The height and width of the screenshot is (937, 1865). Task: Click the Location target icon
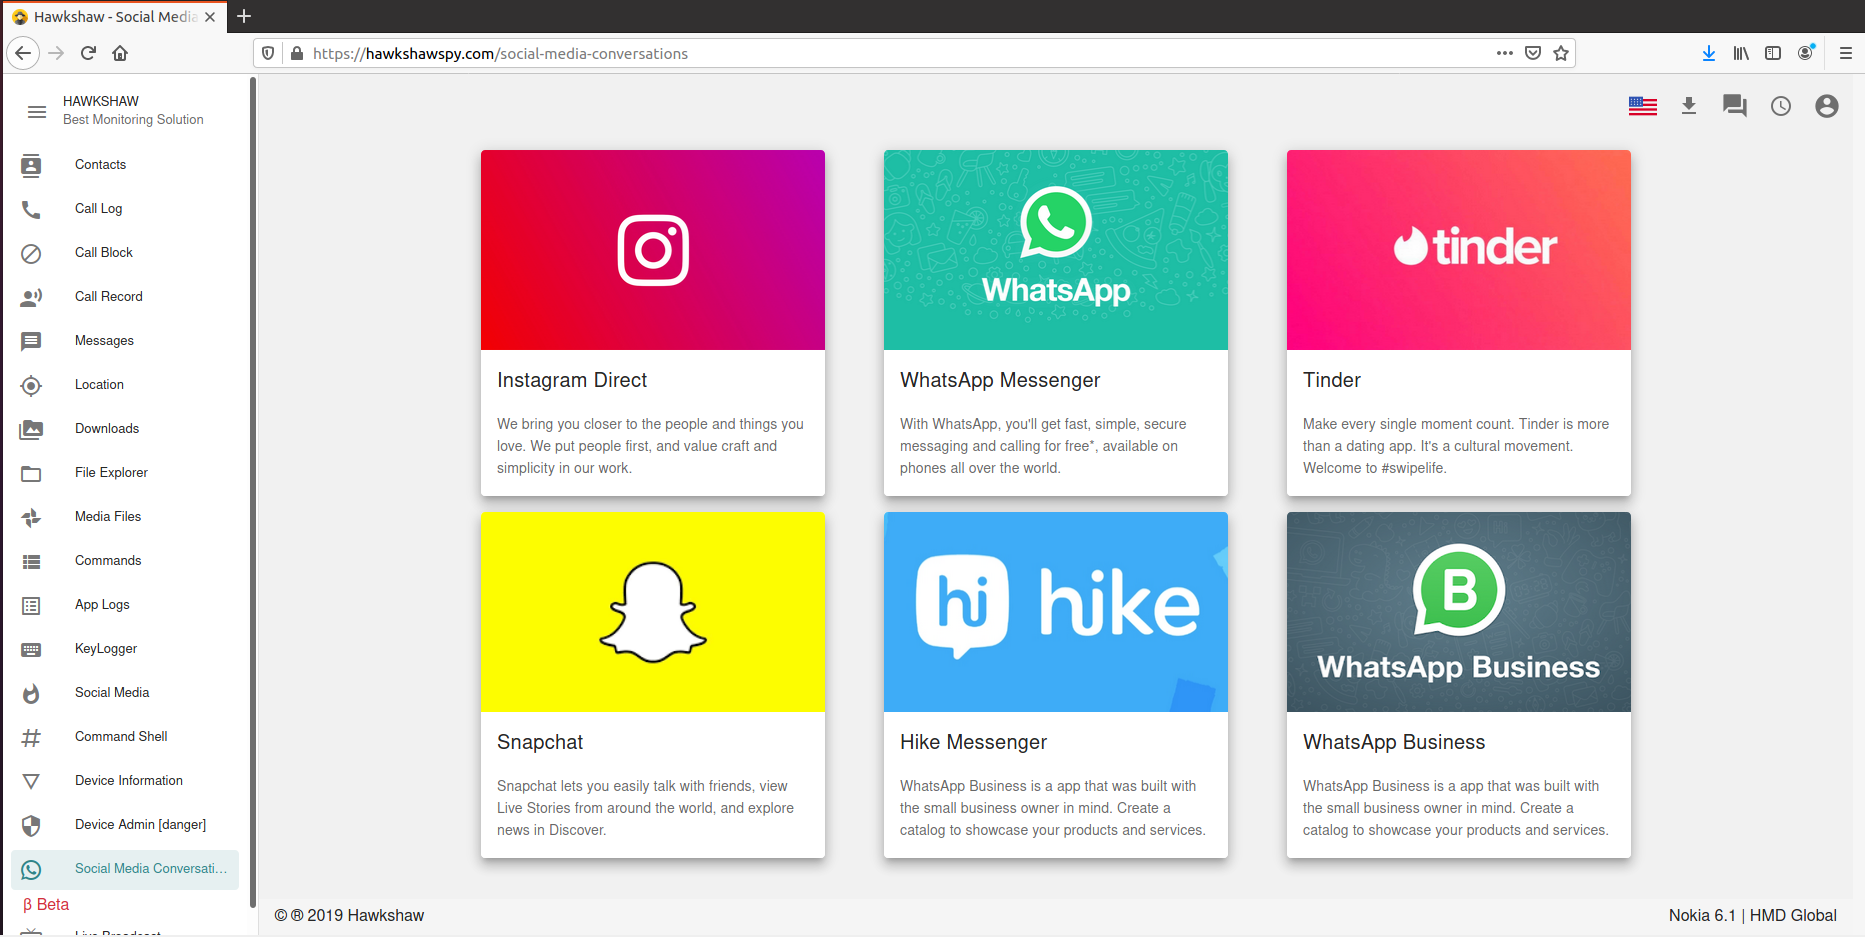click(31, 385)
